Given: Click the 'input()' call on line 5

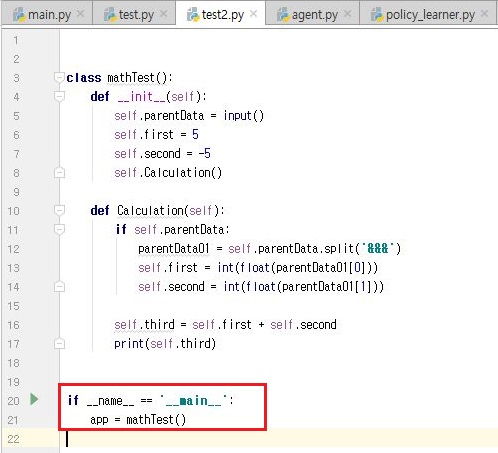Looking at the screenshot, I should [244, 116].
